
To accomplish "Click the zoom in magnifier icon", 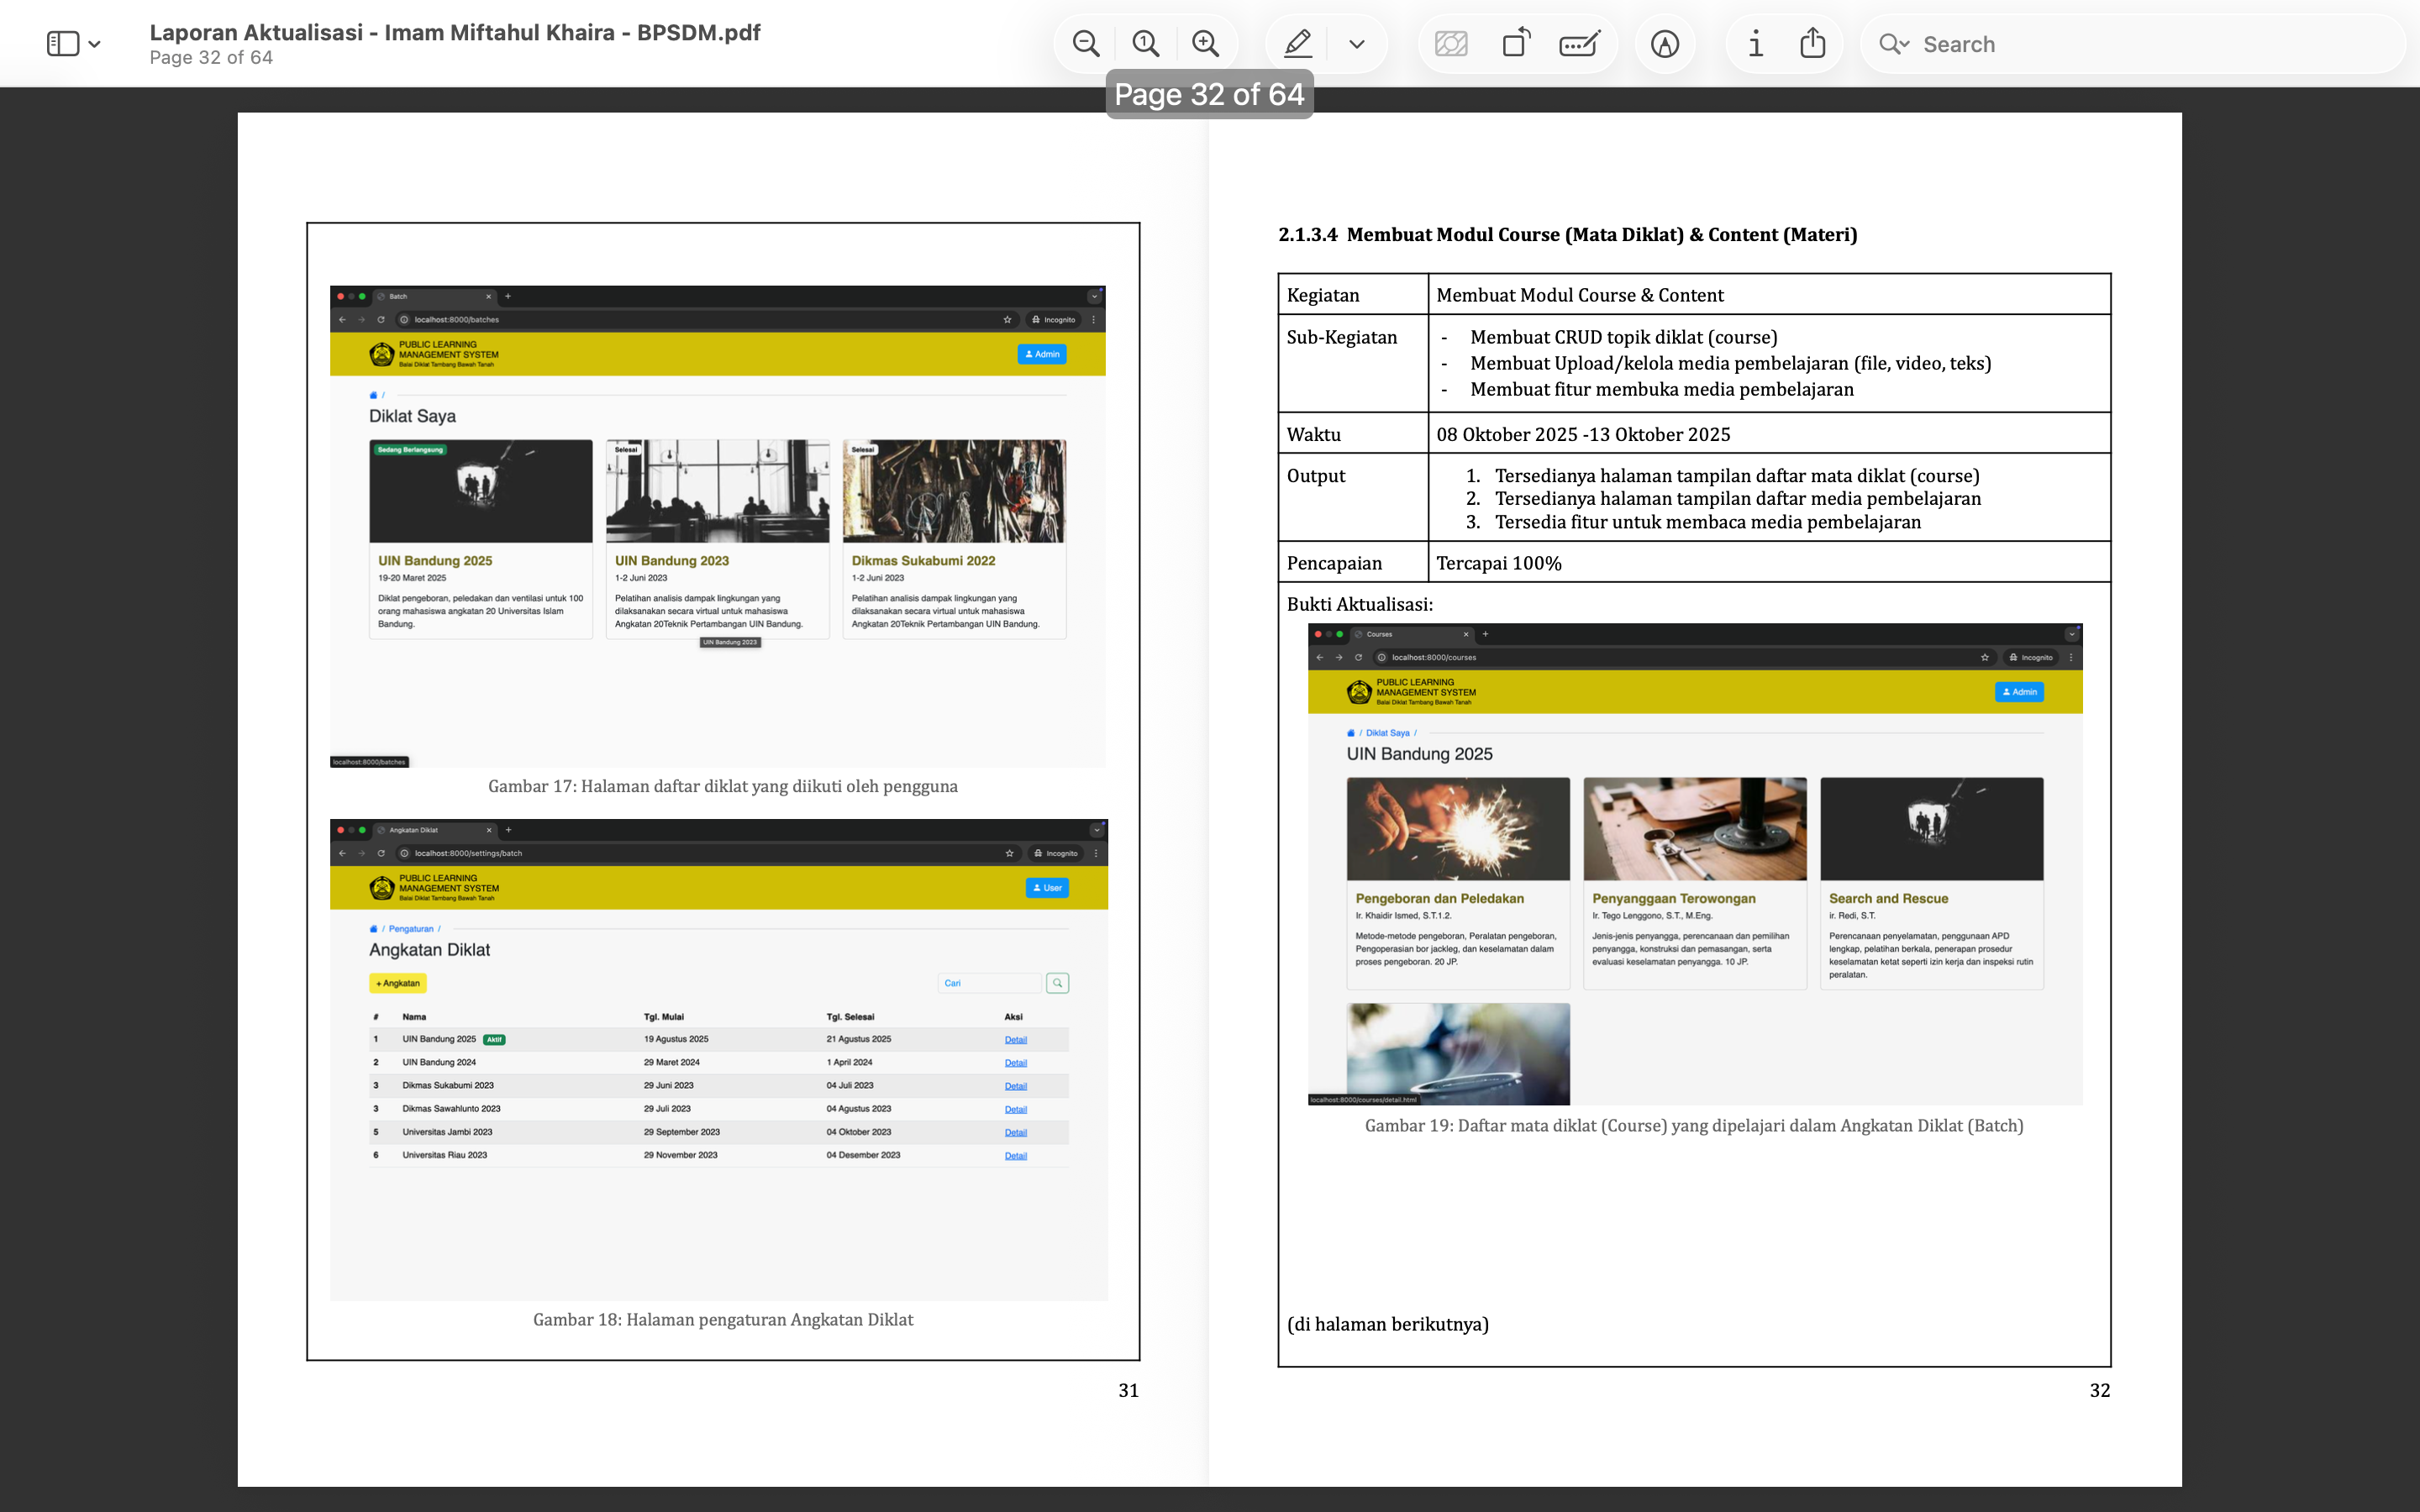I will 1205,44.
